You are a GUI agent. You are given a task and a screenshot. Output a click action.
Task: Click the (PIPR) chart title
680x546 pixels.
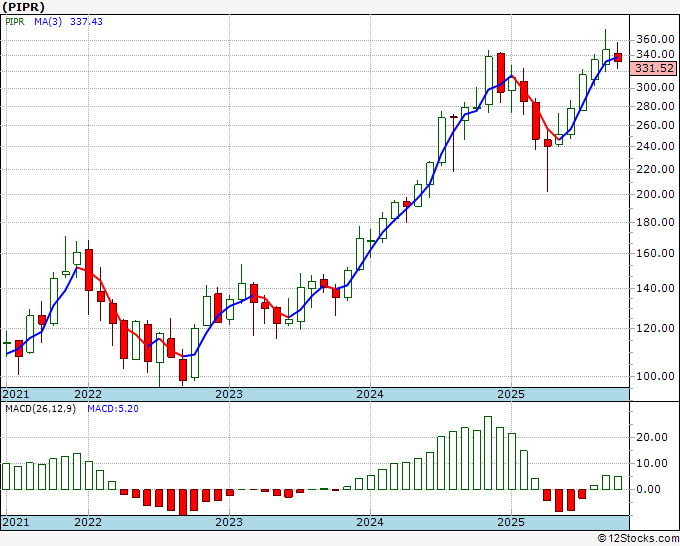tap(23, 7)
